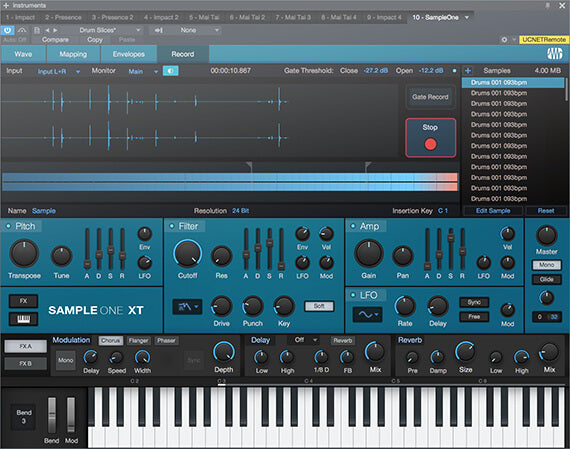Viewport: 570px width, 449px height.
Task: Go to previous preset arrow
Action: coord(47,30)
